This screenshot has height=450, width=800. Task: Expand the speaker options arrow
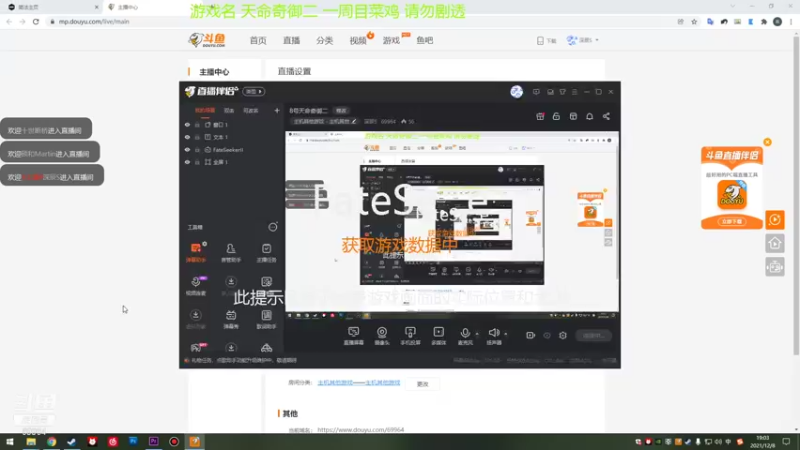506,334
